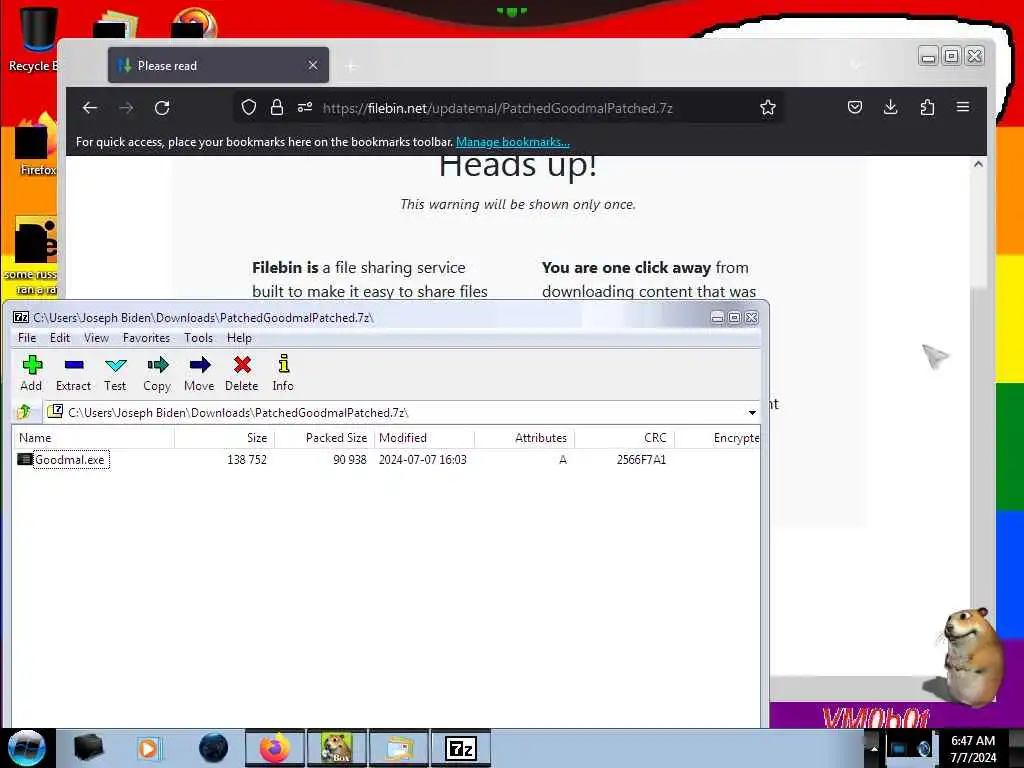Open the Favorites menu in 7-Zip
This screenshot has width=1024, height=768.
[146, 338]
